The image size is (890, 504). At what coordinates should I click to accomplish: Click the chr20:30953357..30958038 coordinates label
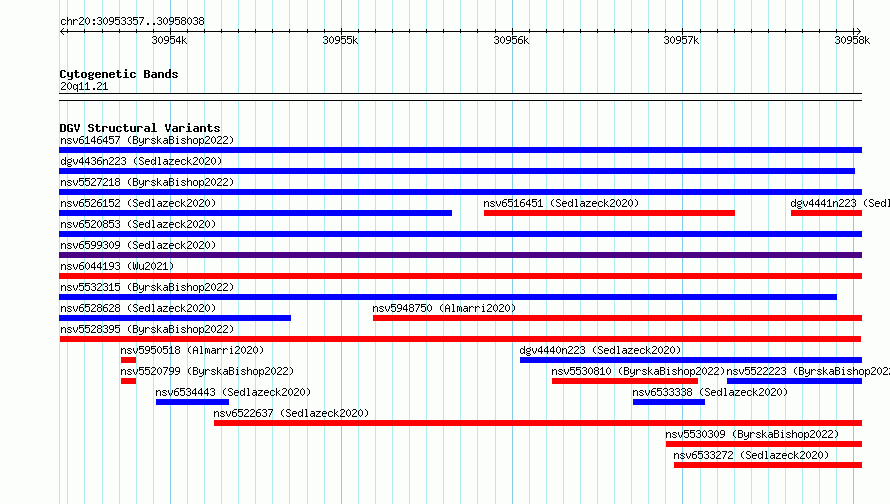[132, 21]
